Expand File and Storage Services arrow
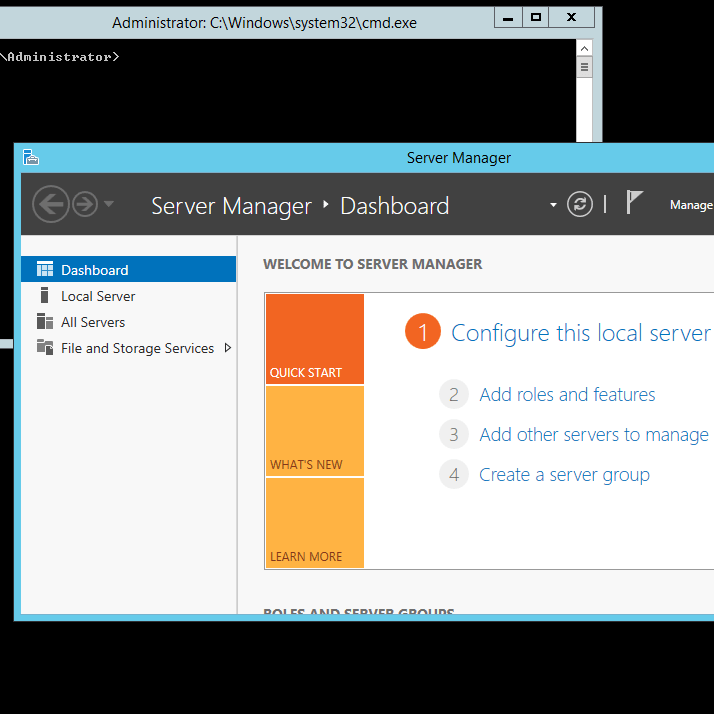The image size is (714, 714). (x=228, y=348)
